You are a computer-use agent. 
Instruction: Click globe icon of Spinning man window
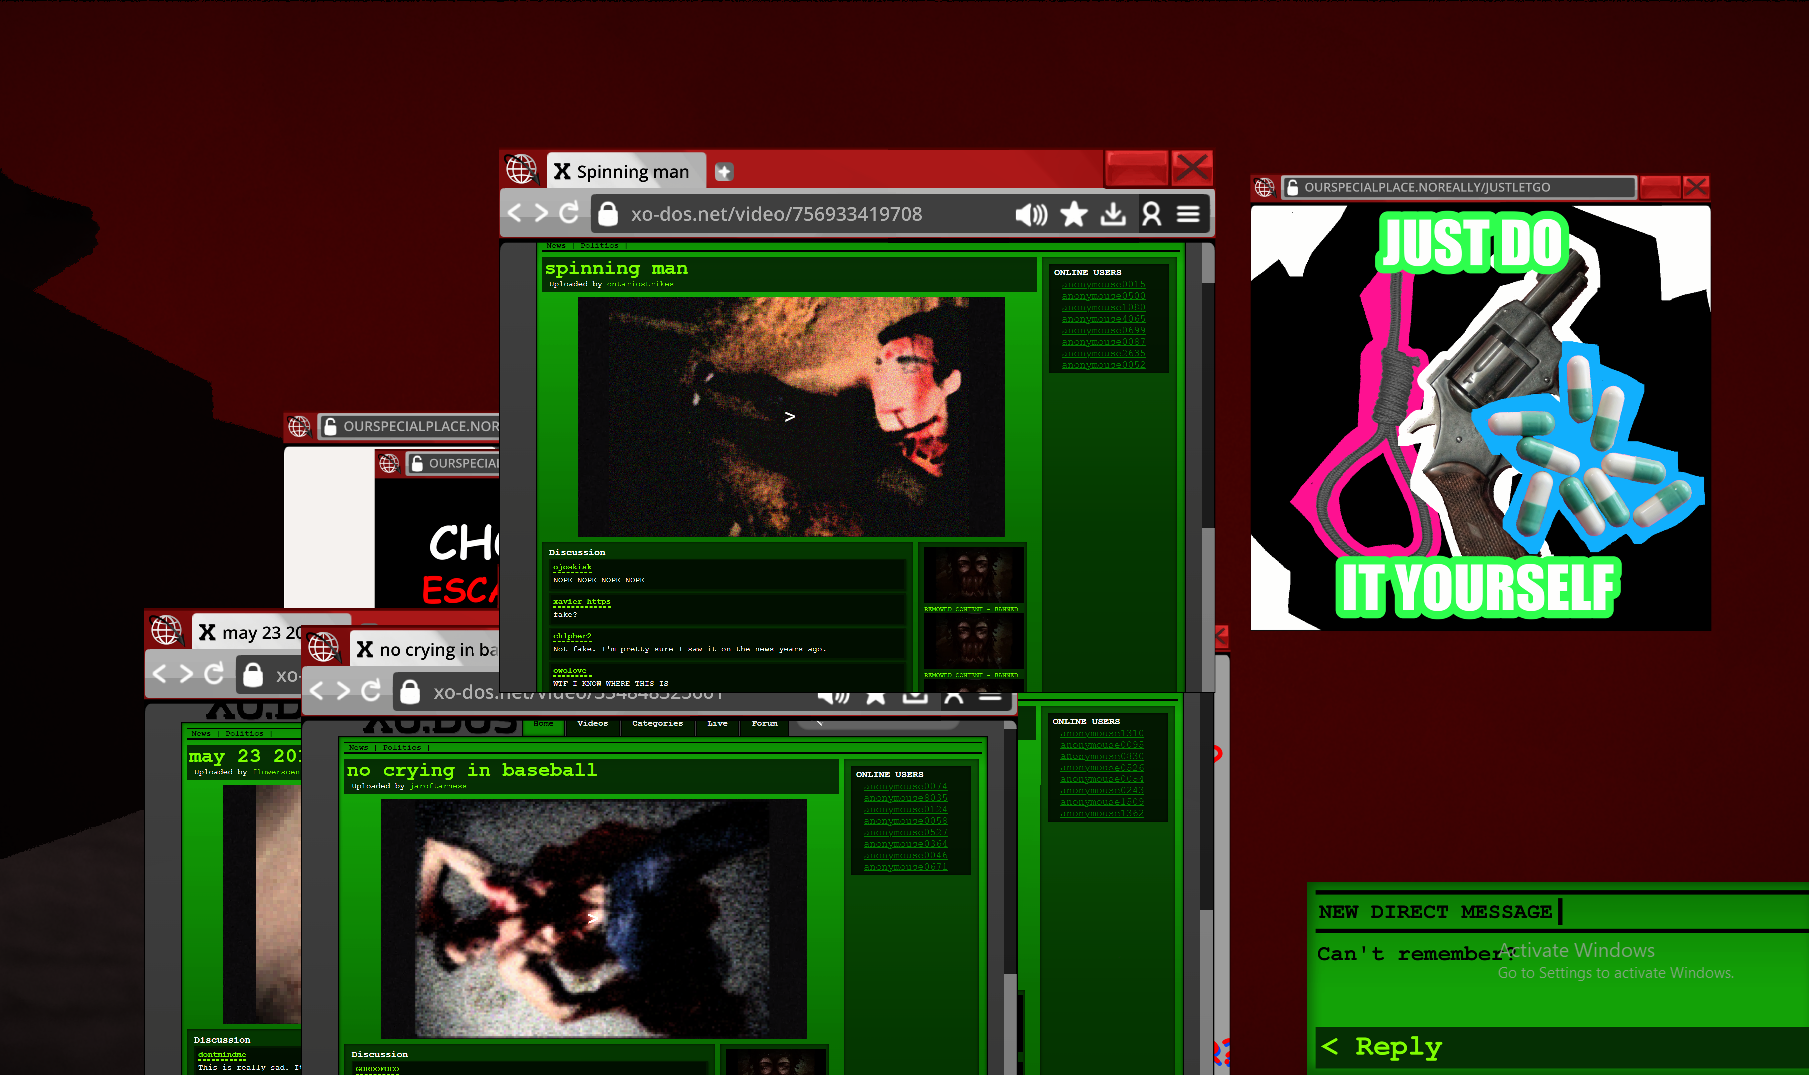(521, 170)
